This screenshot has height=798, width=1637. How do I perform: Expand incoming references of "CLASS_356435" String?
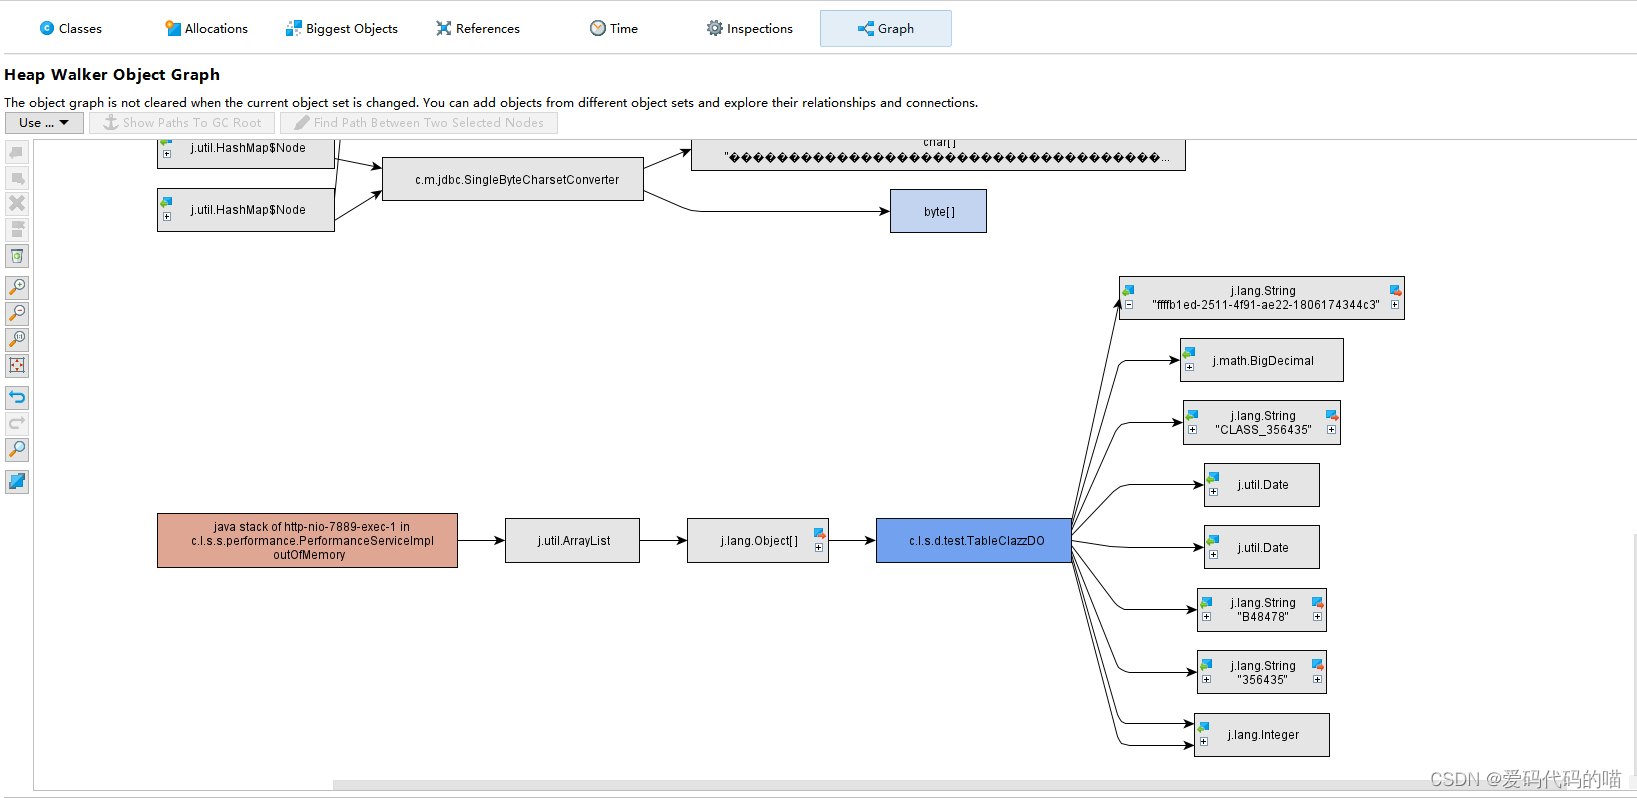point(1192,430)
